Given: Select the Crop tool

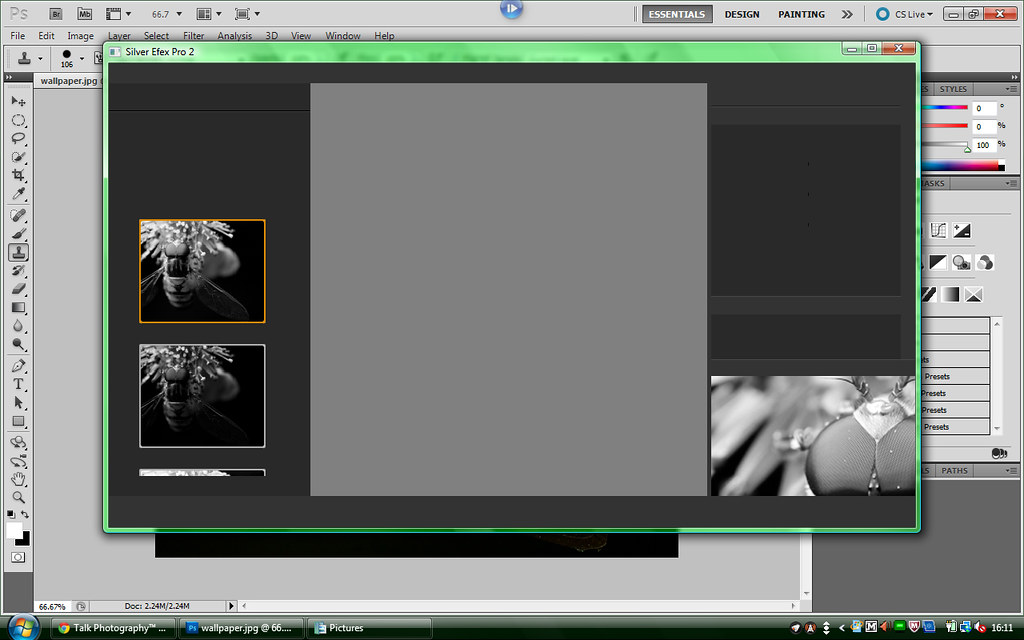Looking at the screenshot, I should [18, 176].
